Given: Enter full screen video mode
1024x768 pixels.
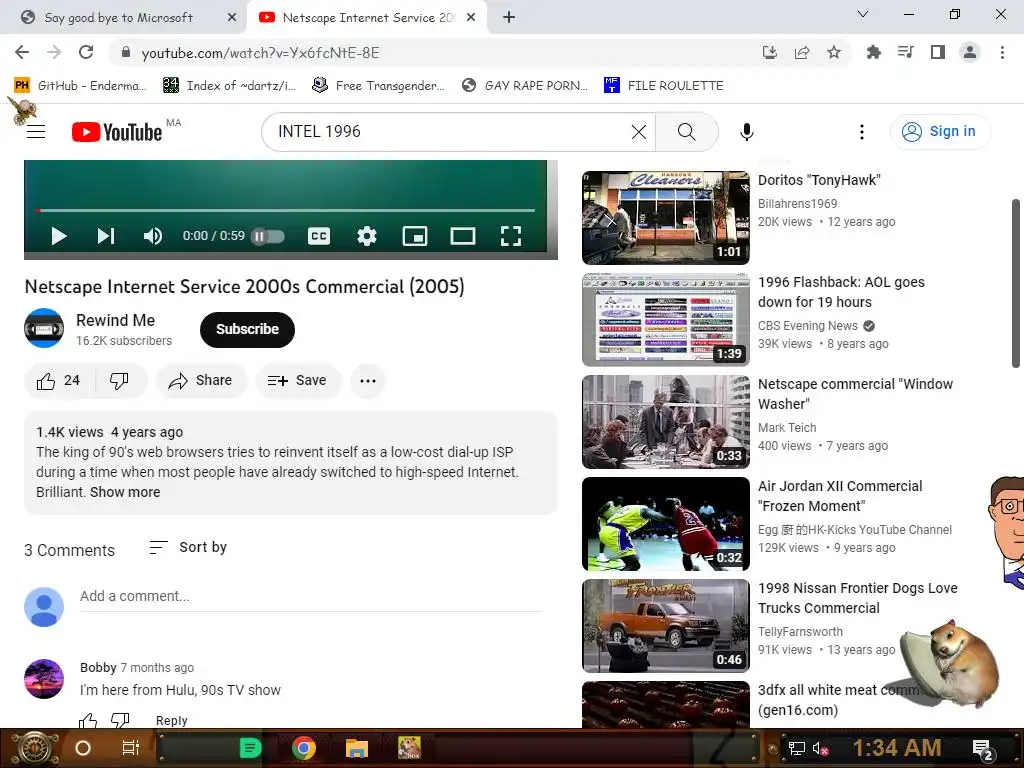Looking at the screenshot, I should 511,236.
